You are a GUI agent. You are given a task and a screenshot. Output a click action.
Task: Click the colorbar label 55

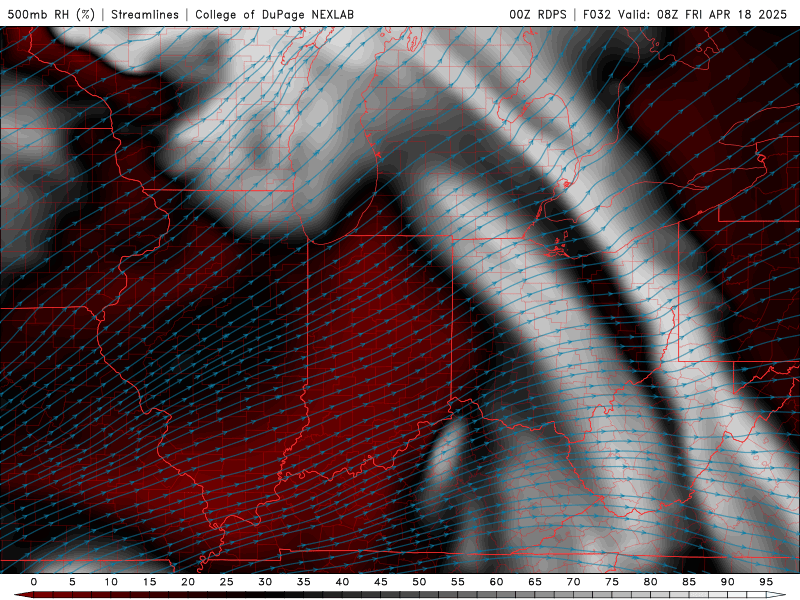point(458,582)
